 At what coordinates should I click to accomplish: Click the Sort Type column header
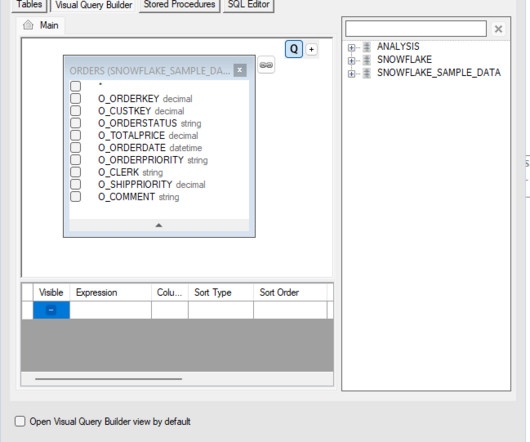[x=221, y=292]
